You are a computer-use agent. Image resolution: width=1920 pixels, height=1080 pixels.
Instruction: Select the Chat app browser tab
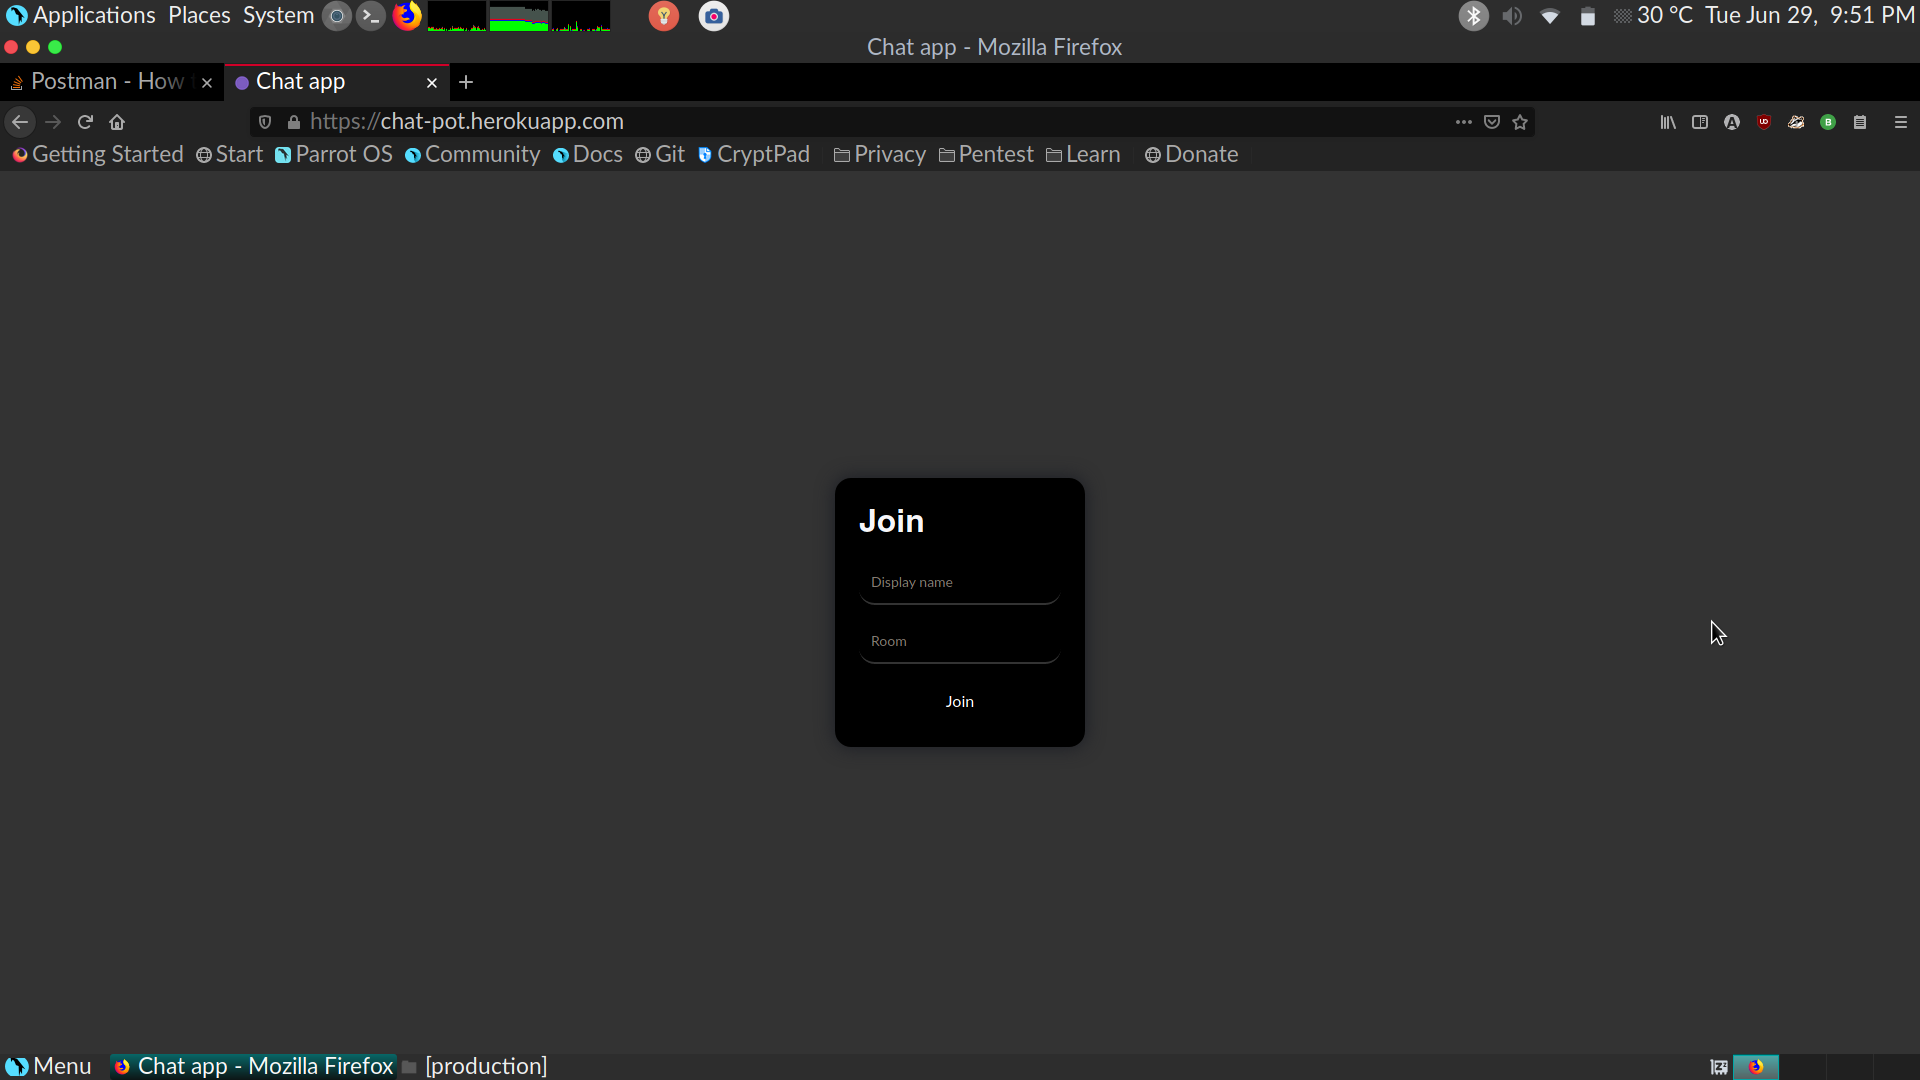(338, 80)
